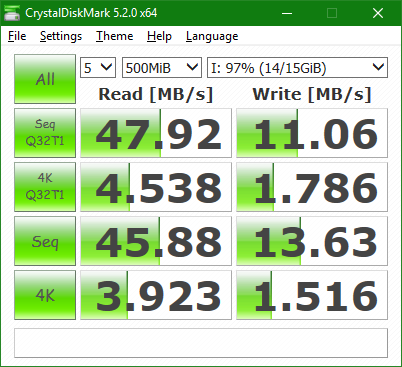Image resolution: width=402 pixels, height=367 pixels.
Task: Select the 1.786 write result
Action: (x=312, y=187)
